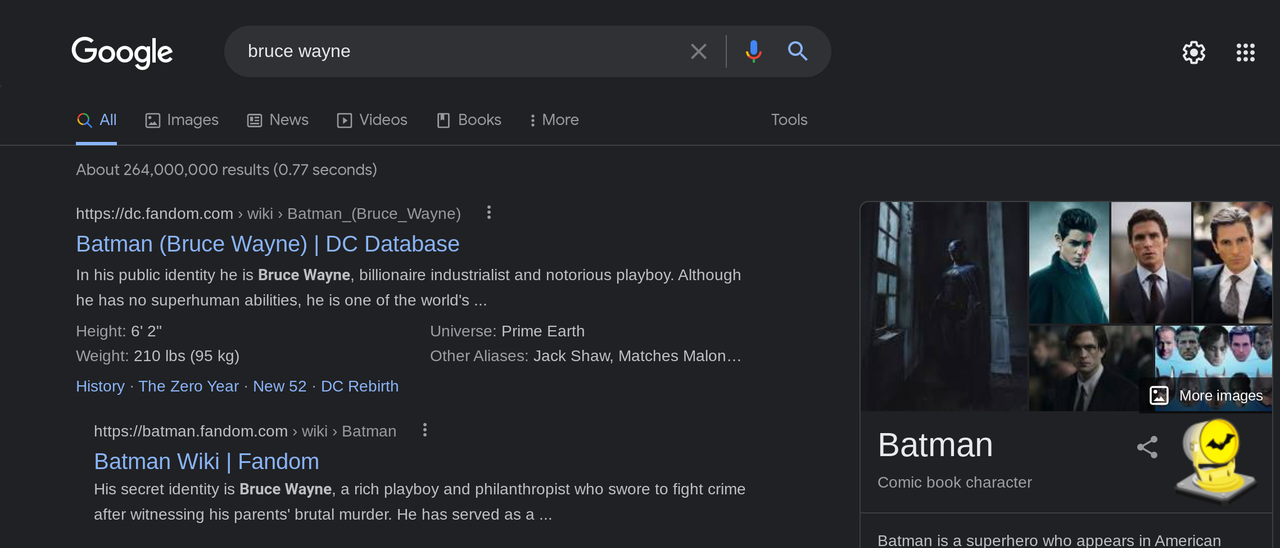Click the Comic book character subtitle

click(954, 482)
